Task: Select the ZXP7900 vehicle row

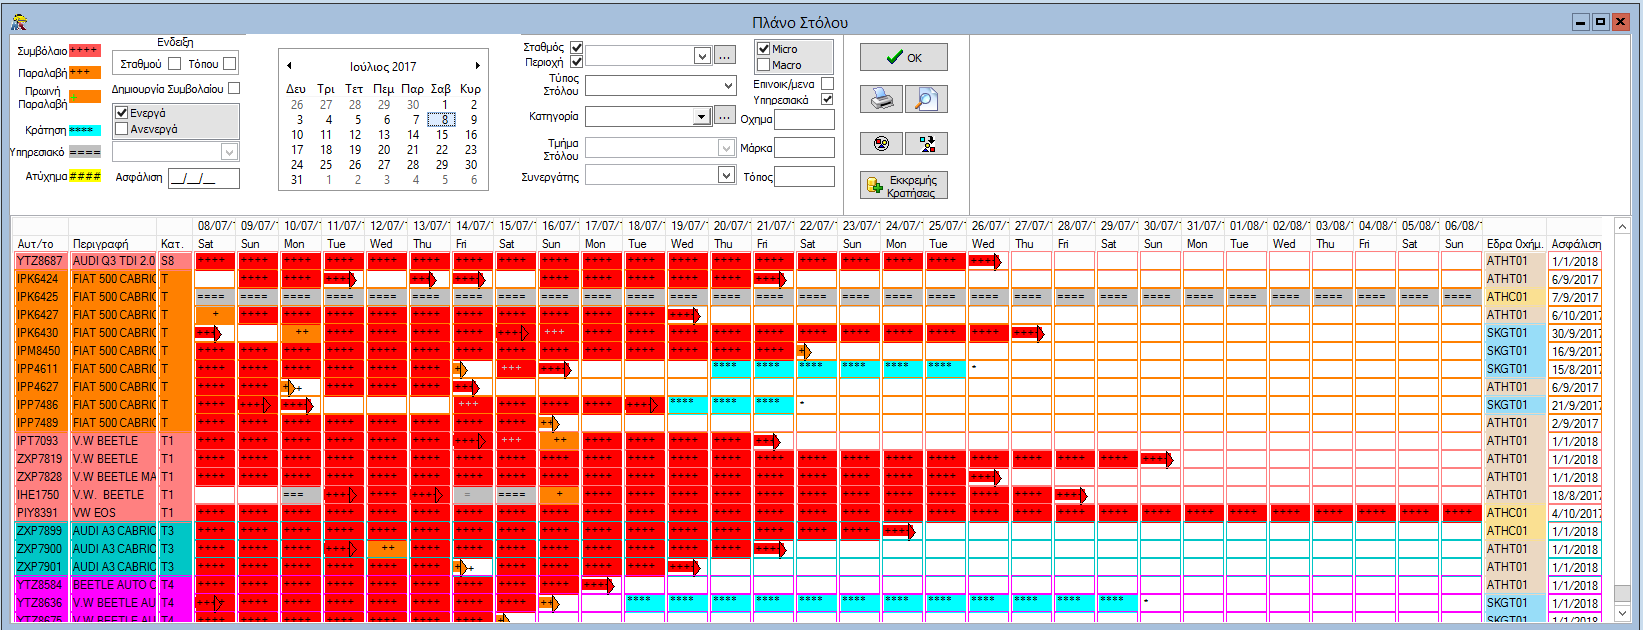Action: click(40, 549)
